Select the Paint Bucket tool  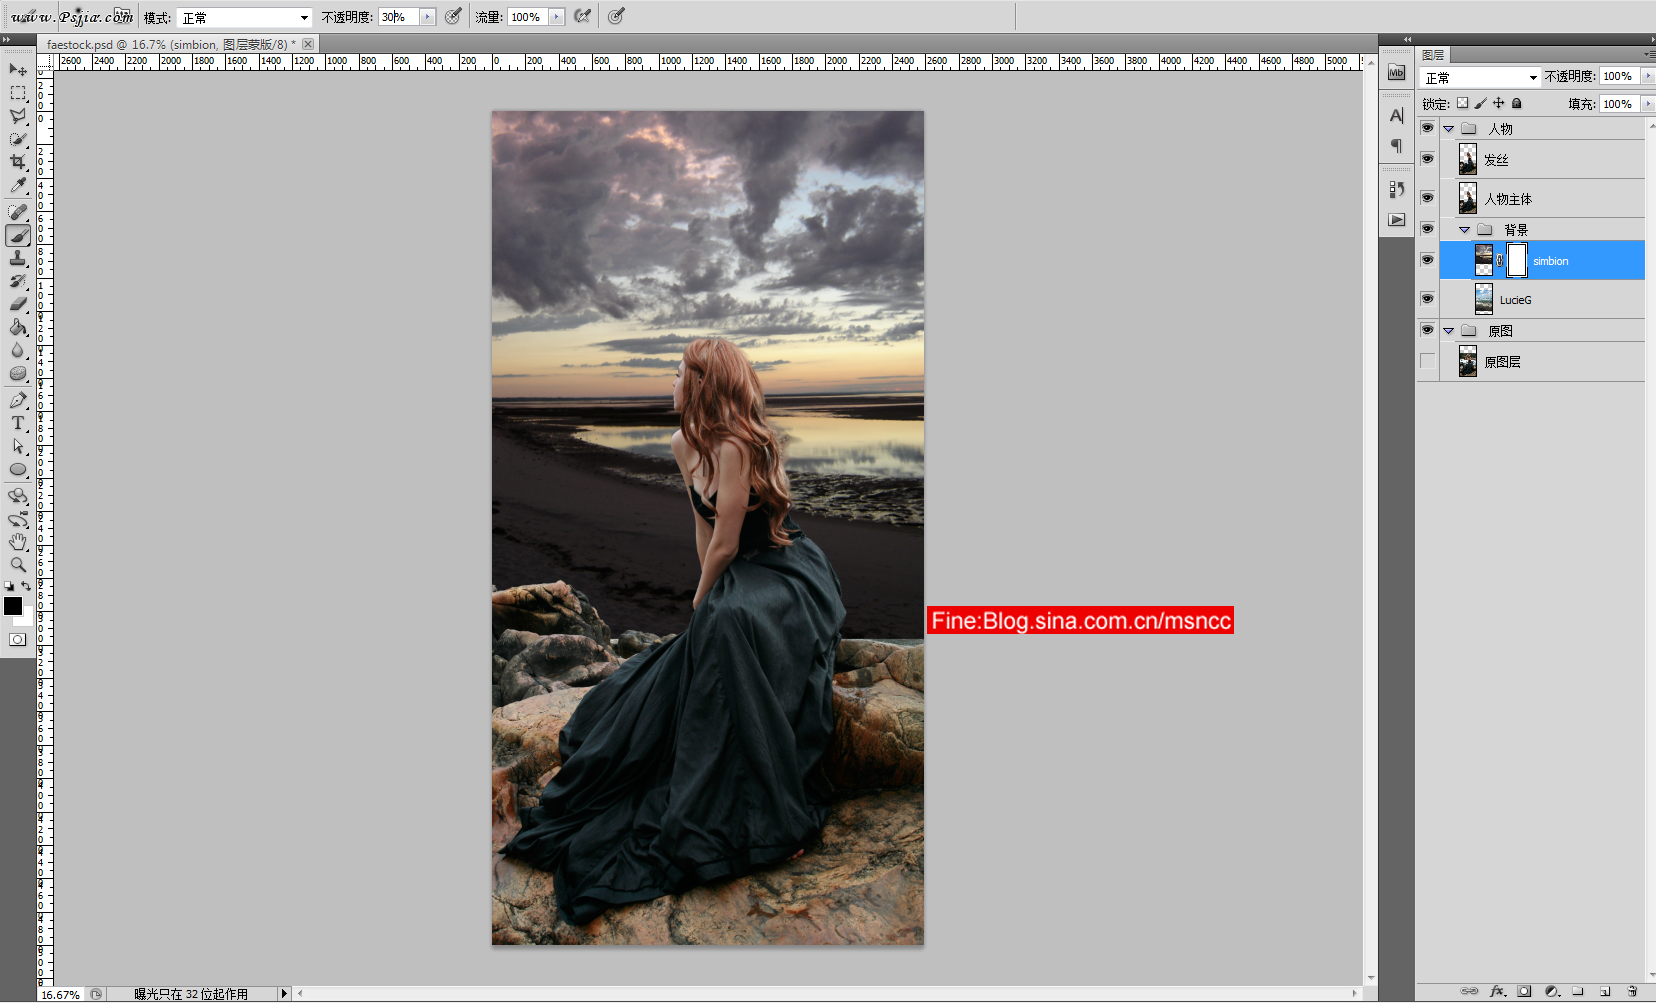pyautogui.click(x=18, y=327)
